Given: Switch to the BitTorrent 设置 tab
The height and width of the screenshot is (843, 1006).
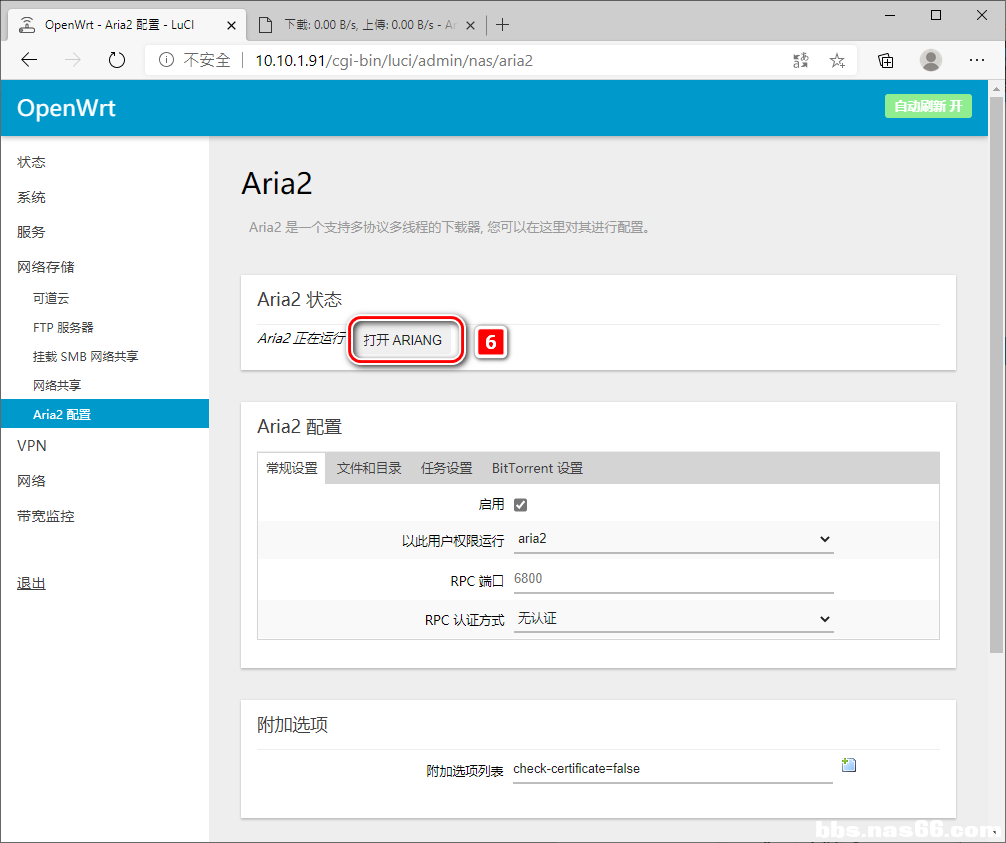Looking at the screenshot, I should coord(537,468).
